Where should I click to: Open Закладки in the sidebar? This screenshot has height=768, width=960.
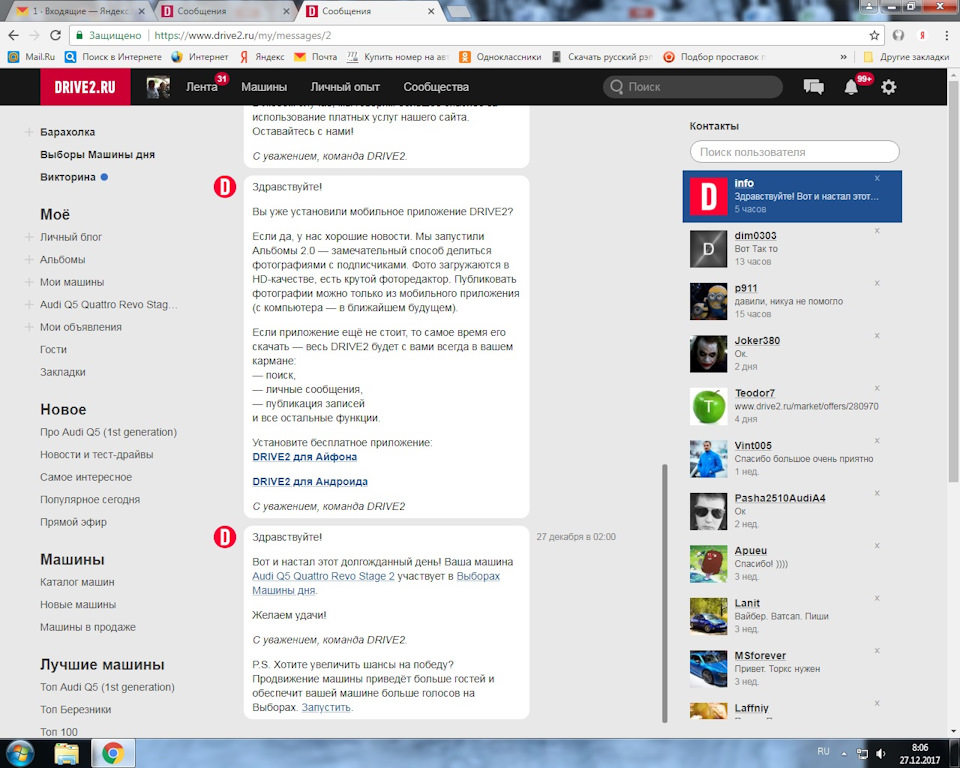(62, 372)
